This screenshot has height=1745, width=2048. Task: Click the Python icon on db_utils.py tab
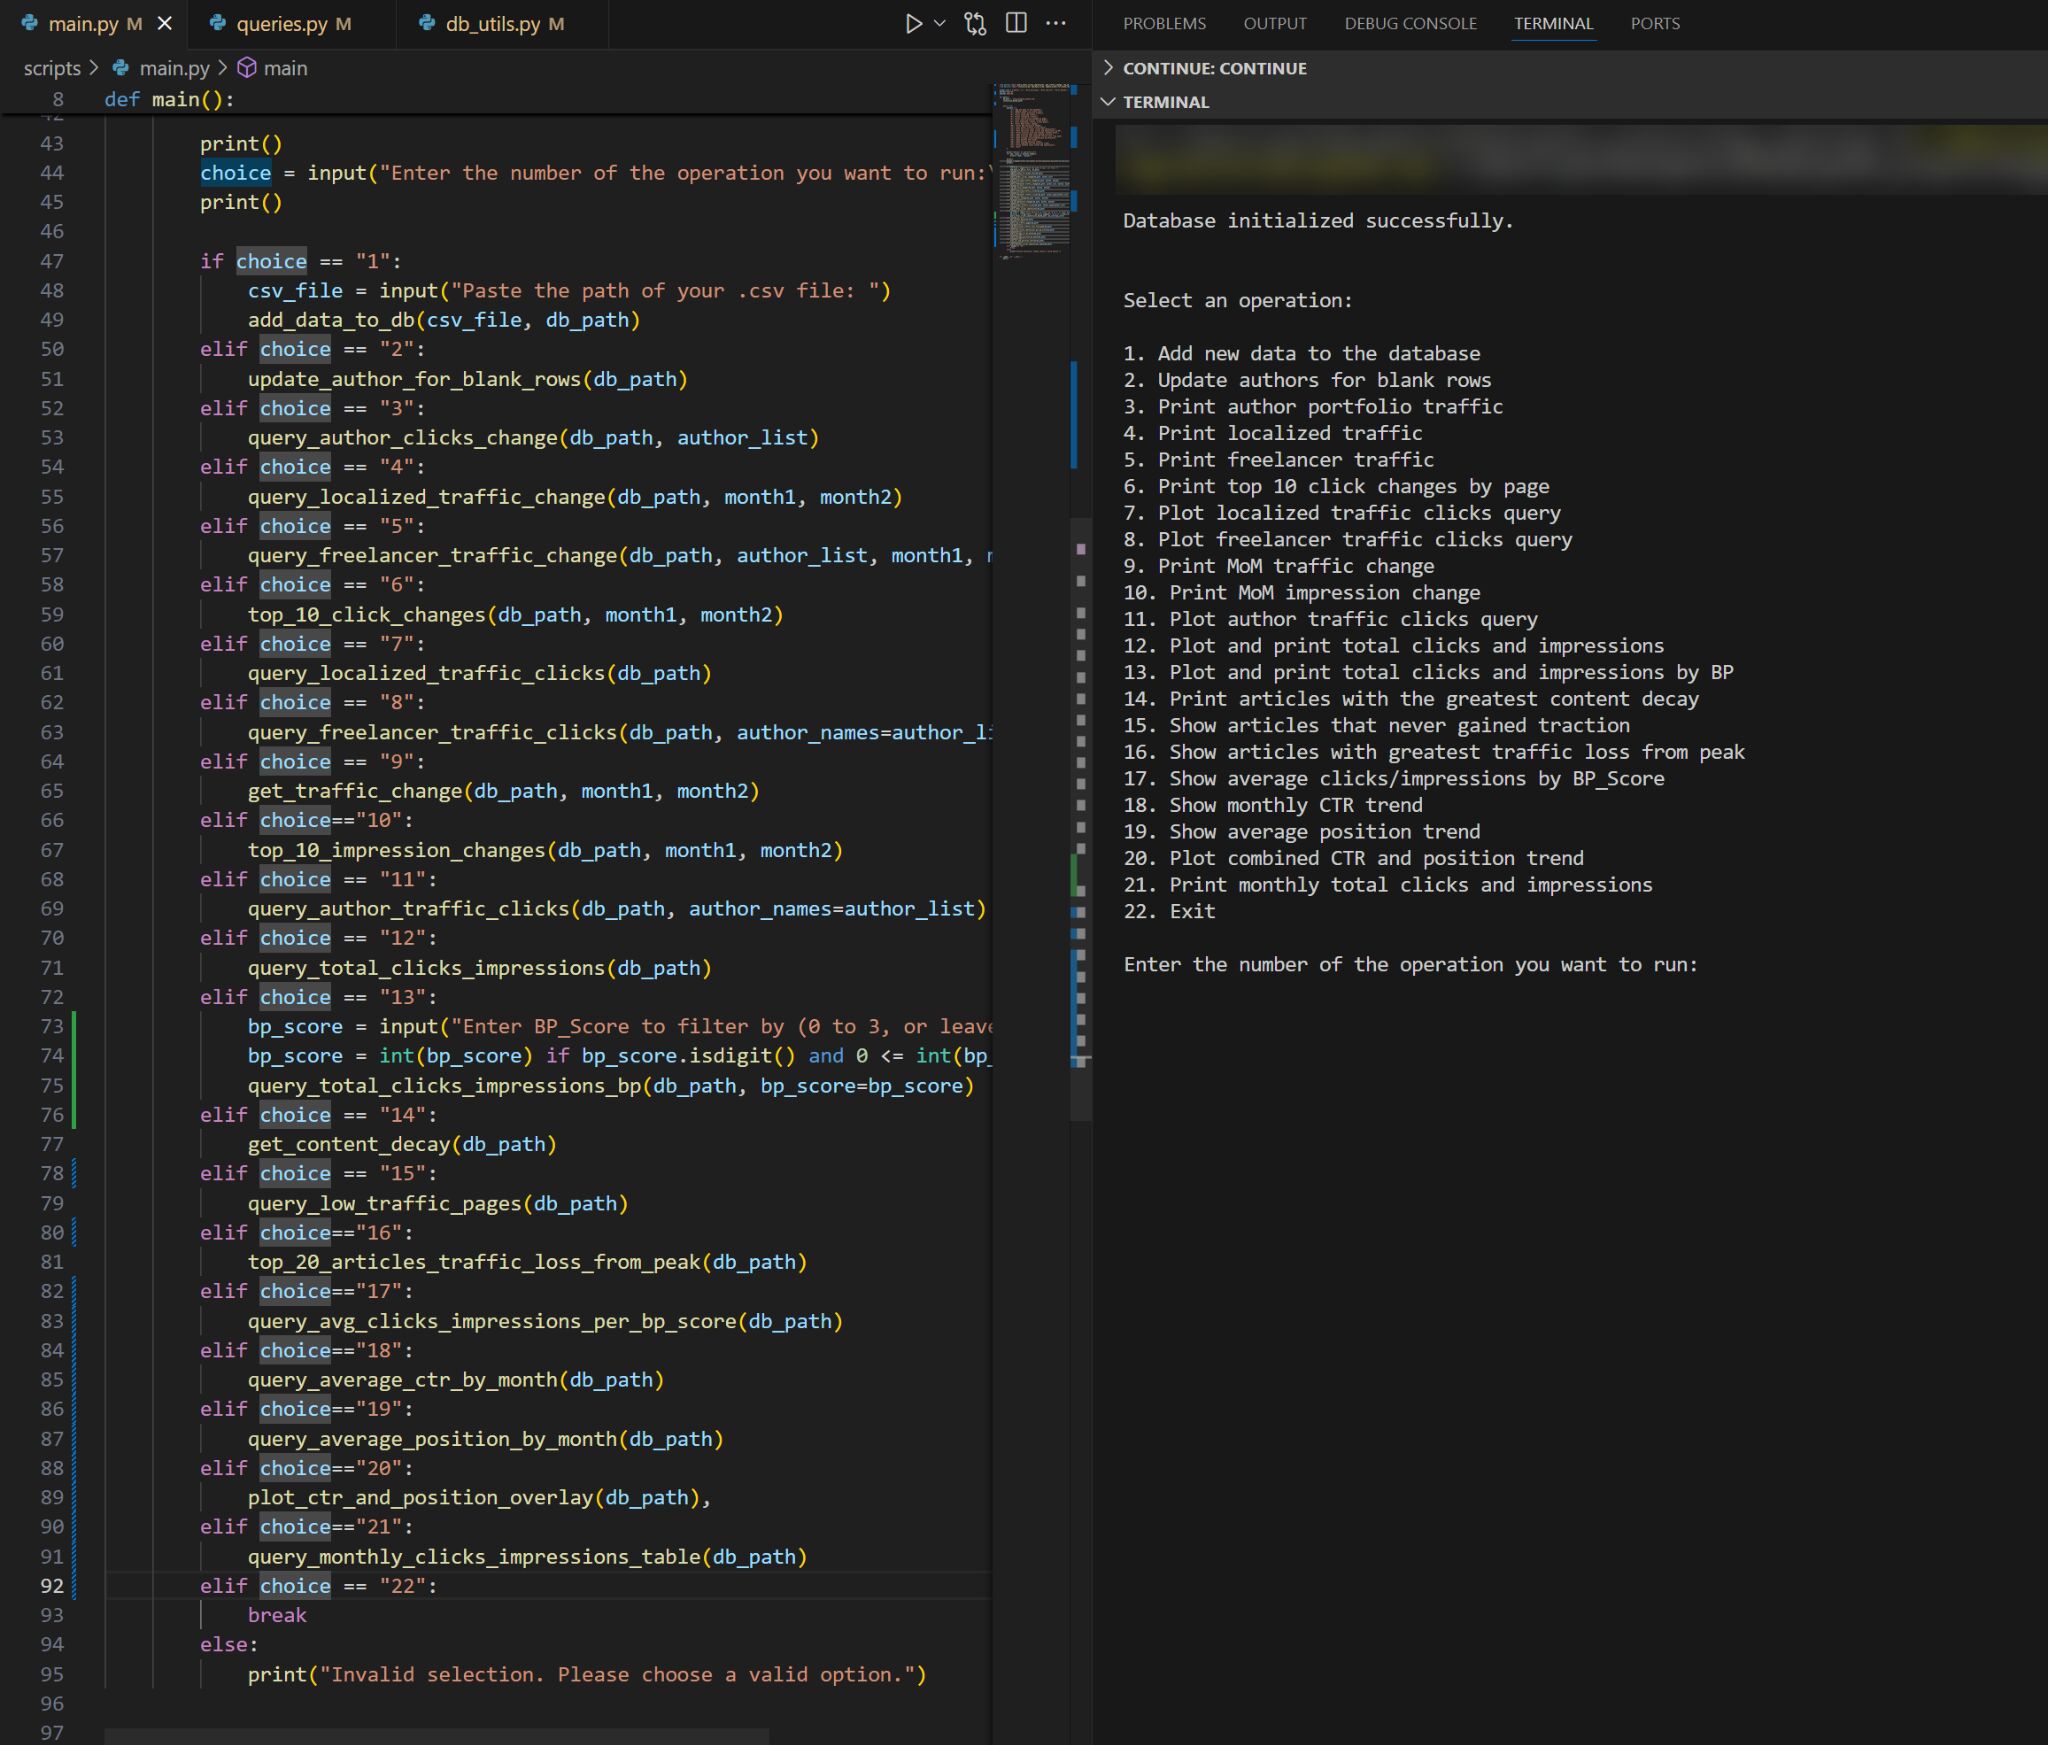pyautogui.click(x=426, y=22)
